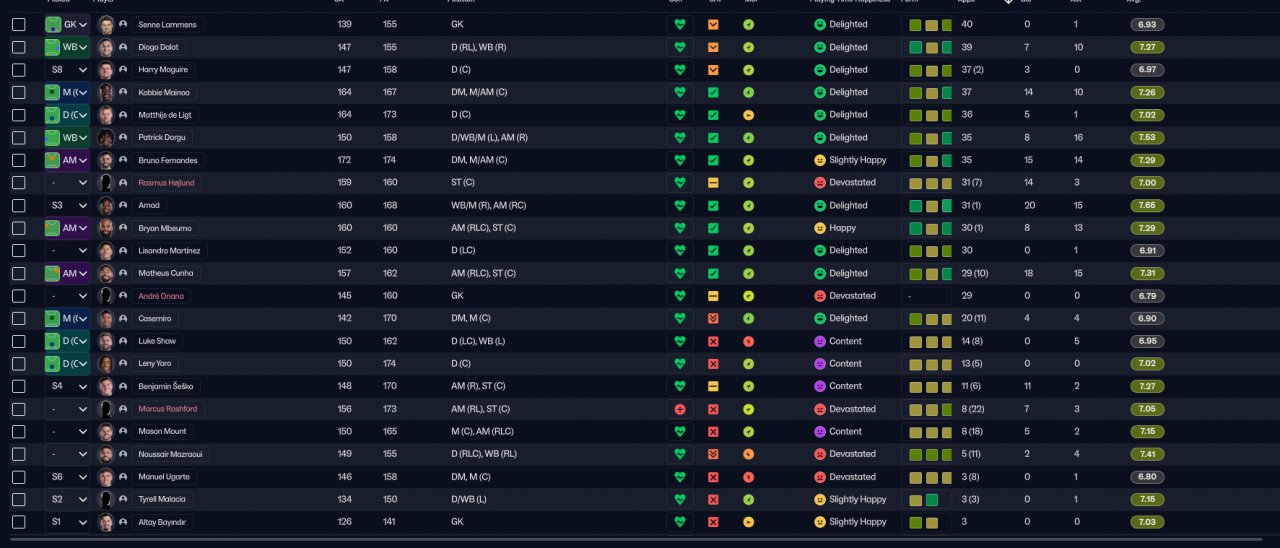Click Leny Yoro's purple Content face icon
The height and width of the screenshot is (548, 1280).
pos(820,364)
